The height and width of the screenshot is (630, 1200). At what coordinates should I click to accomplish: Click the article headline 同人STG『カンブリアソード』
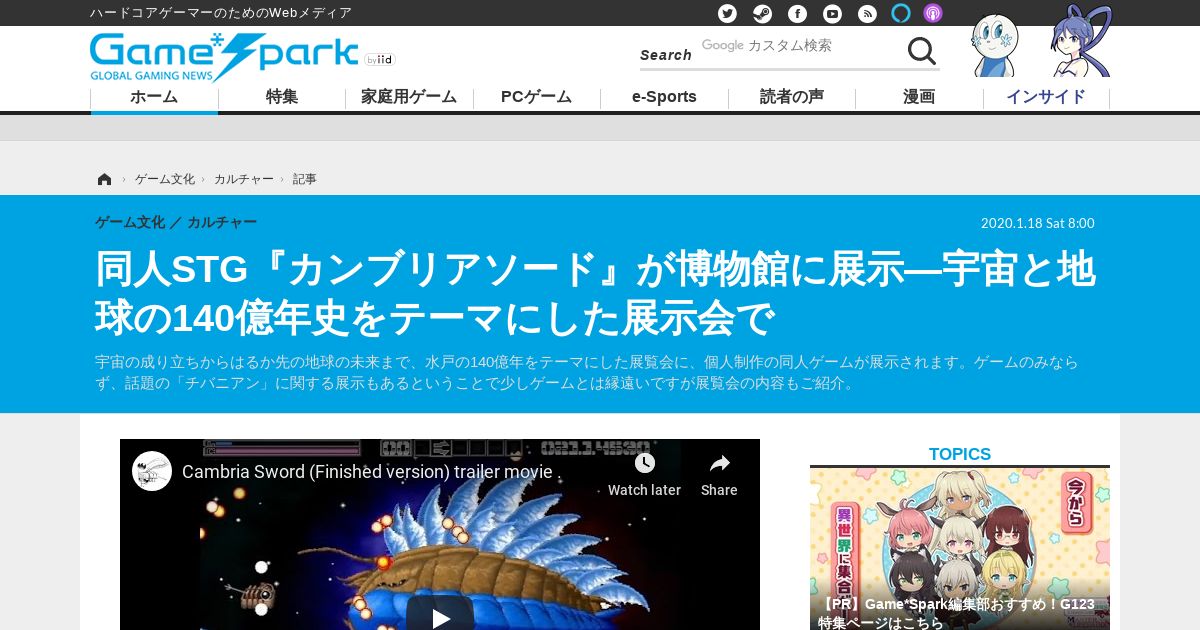595,294
